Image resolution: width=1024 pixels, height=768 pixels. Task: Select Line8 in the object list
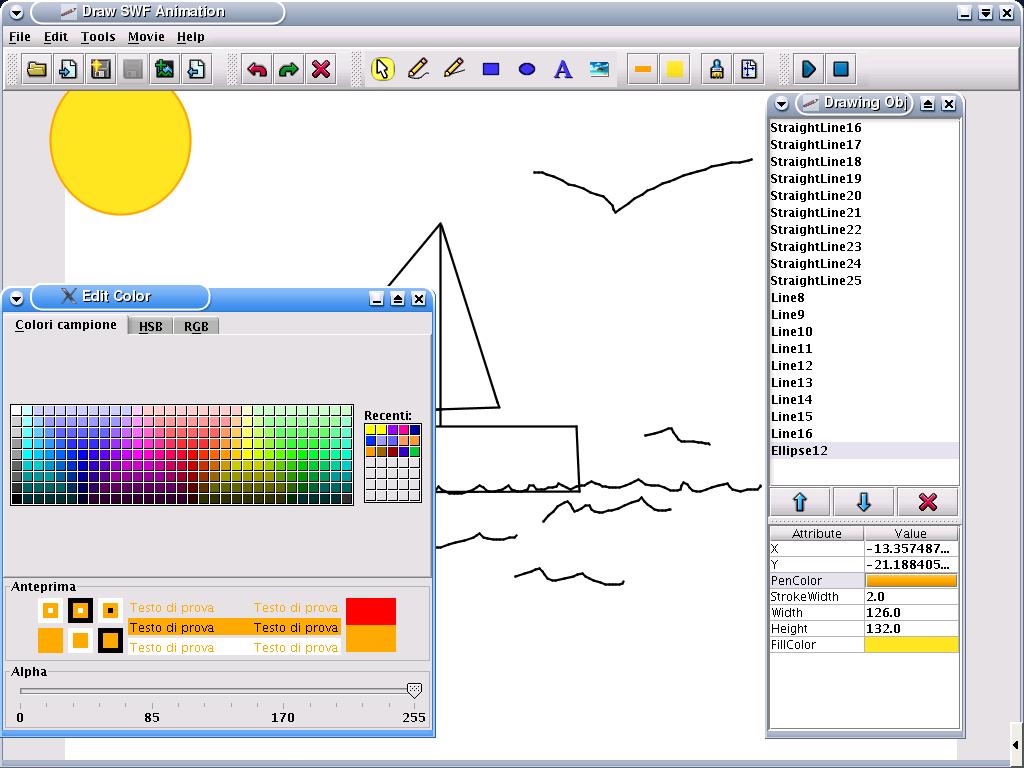(x=865, y=297)
